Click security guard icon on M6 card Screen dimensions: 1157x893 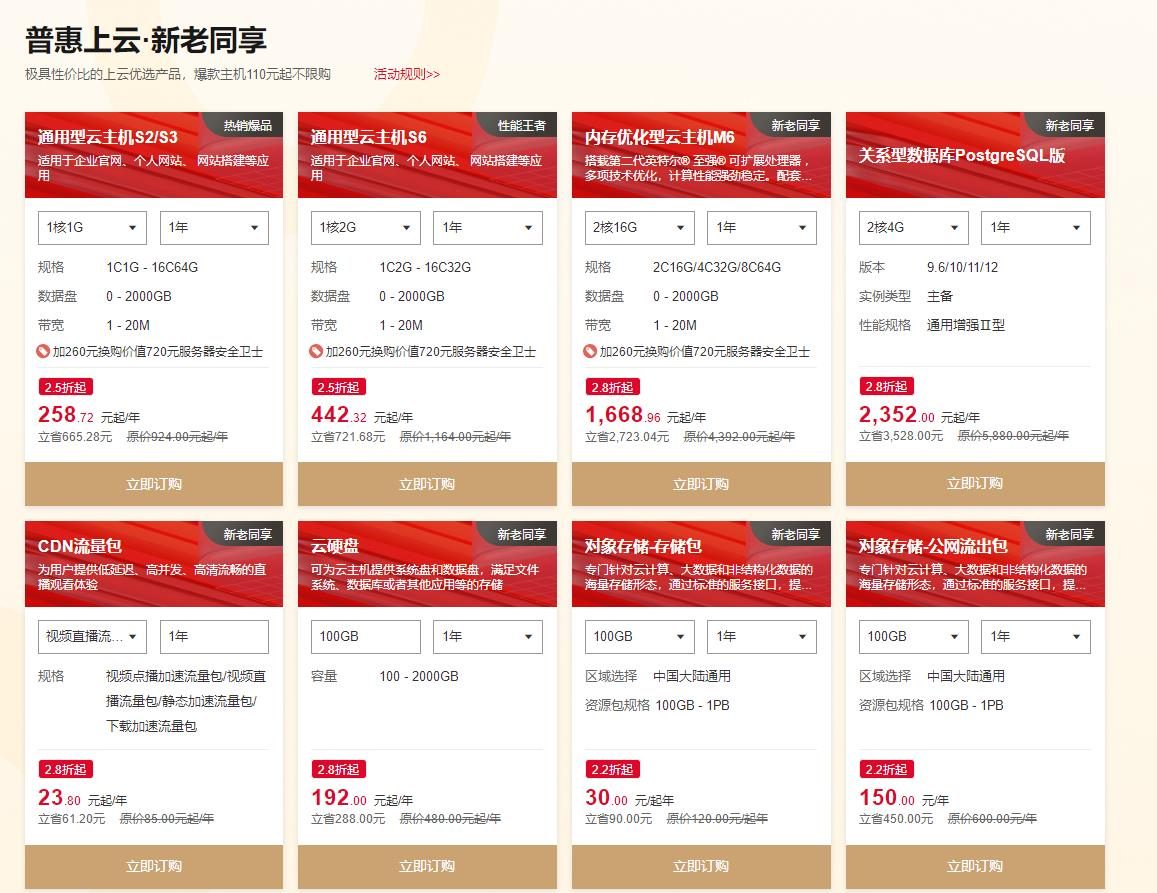coord(590,351)
